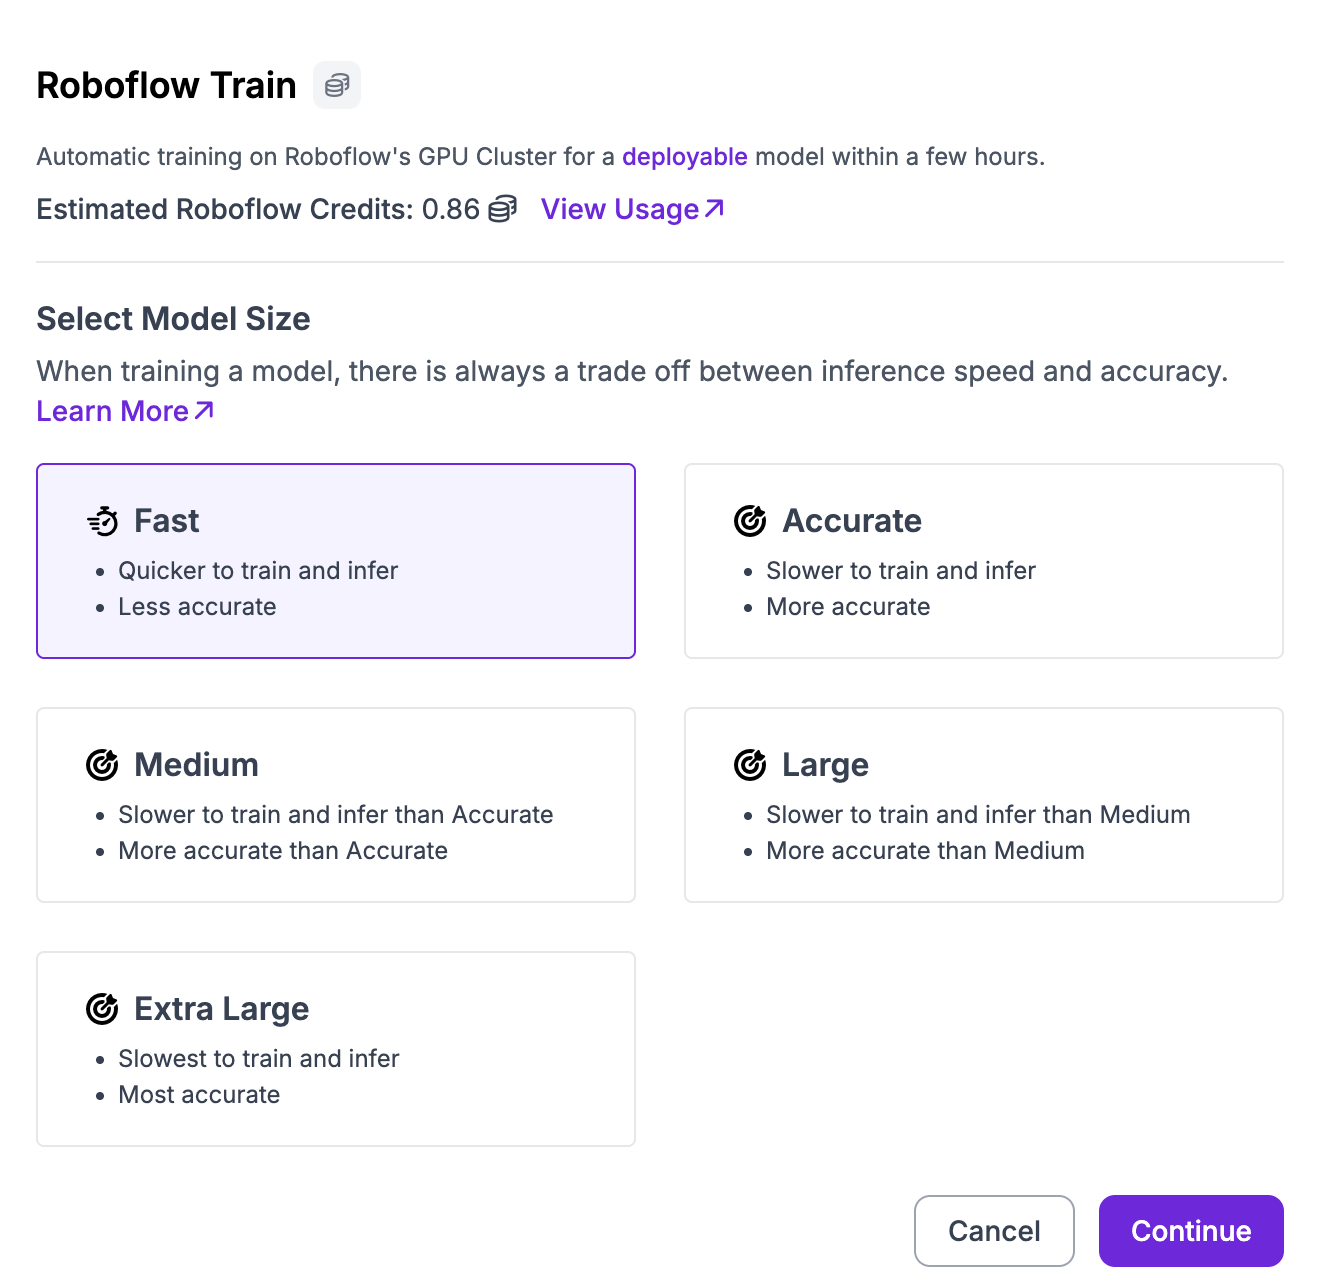The height and width of the screenshot is (1282, 1322).
Task: Select the Fast model size option
Action: tap(336, 561)
